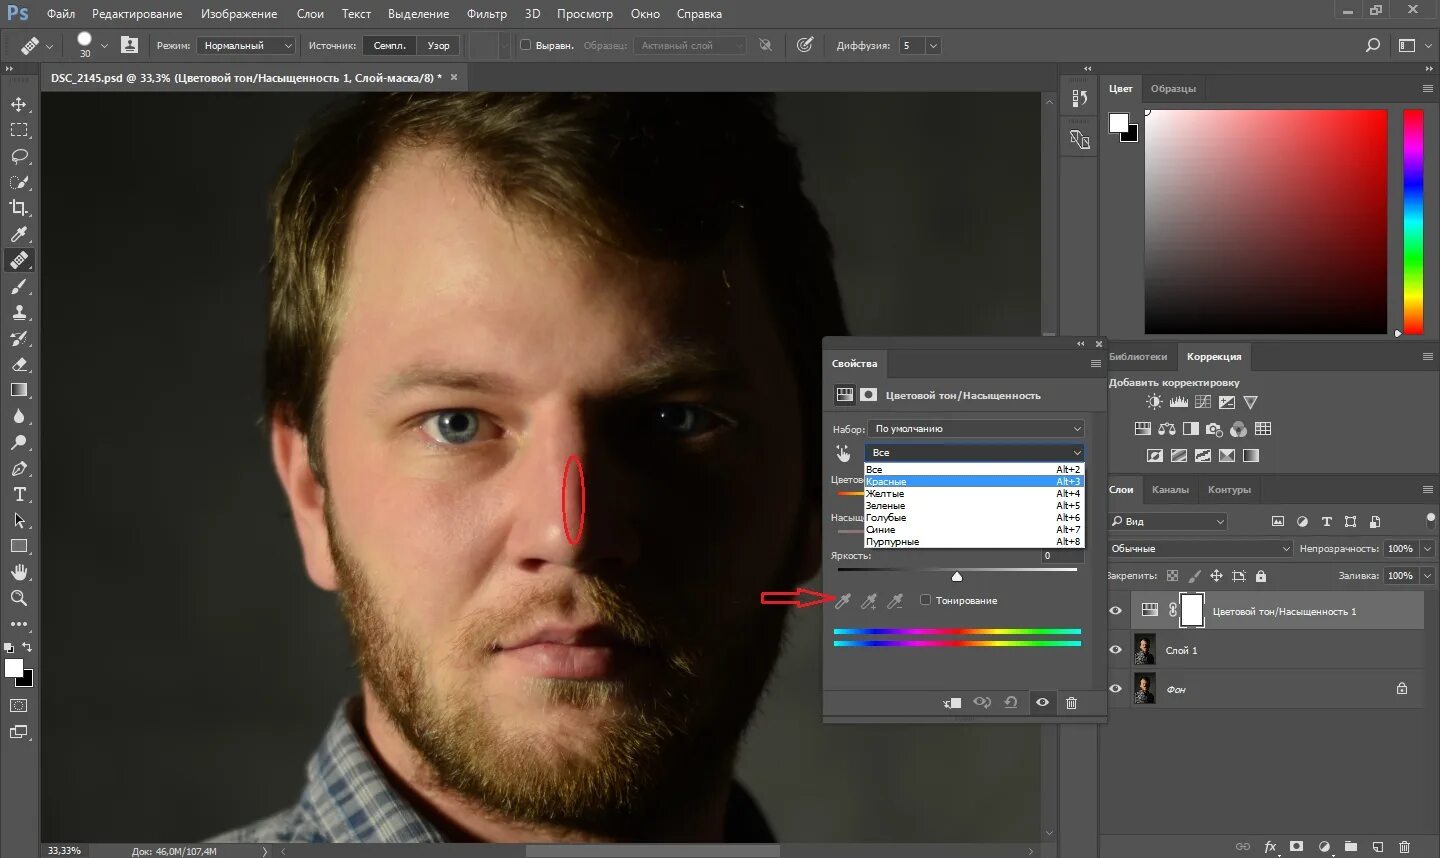The height and width of the screenshot is (858, 1440).
Task: Hide the Фон layer
Action: [x=1115, y=688]
